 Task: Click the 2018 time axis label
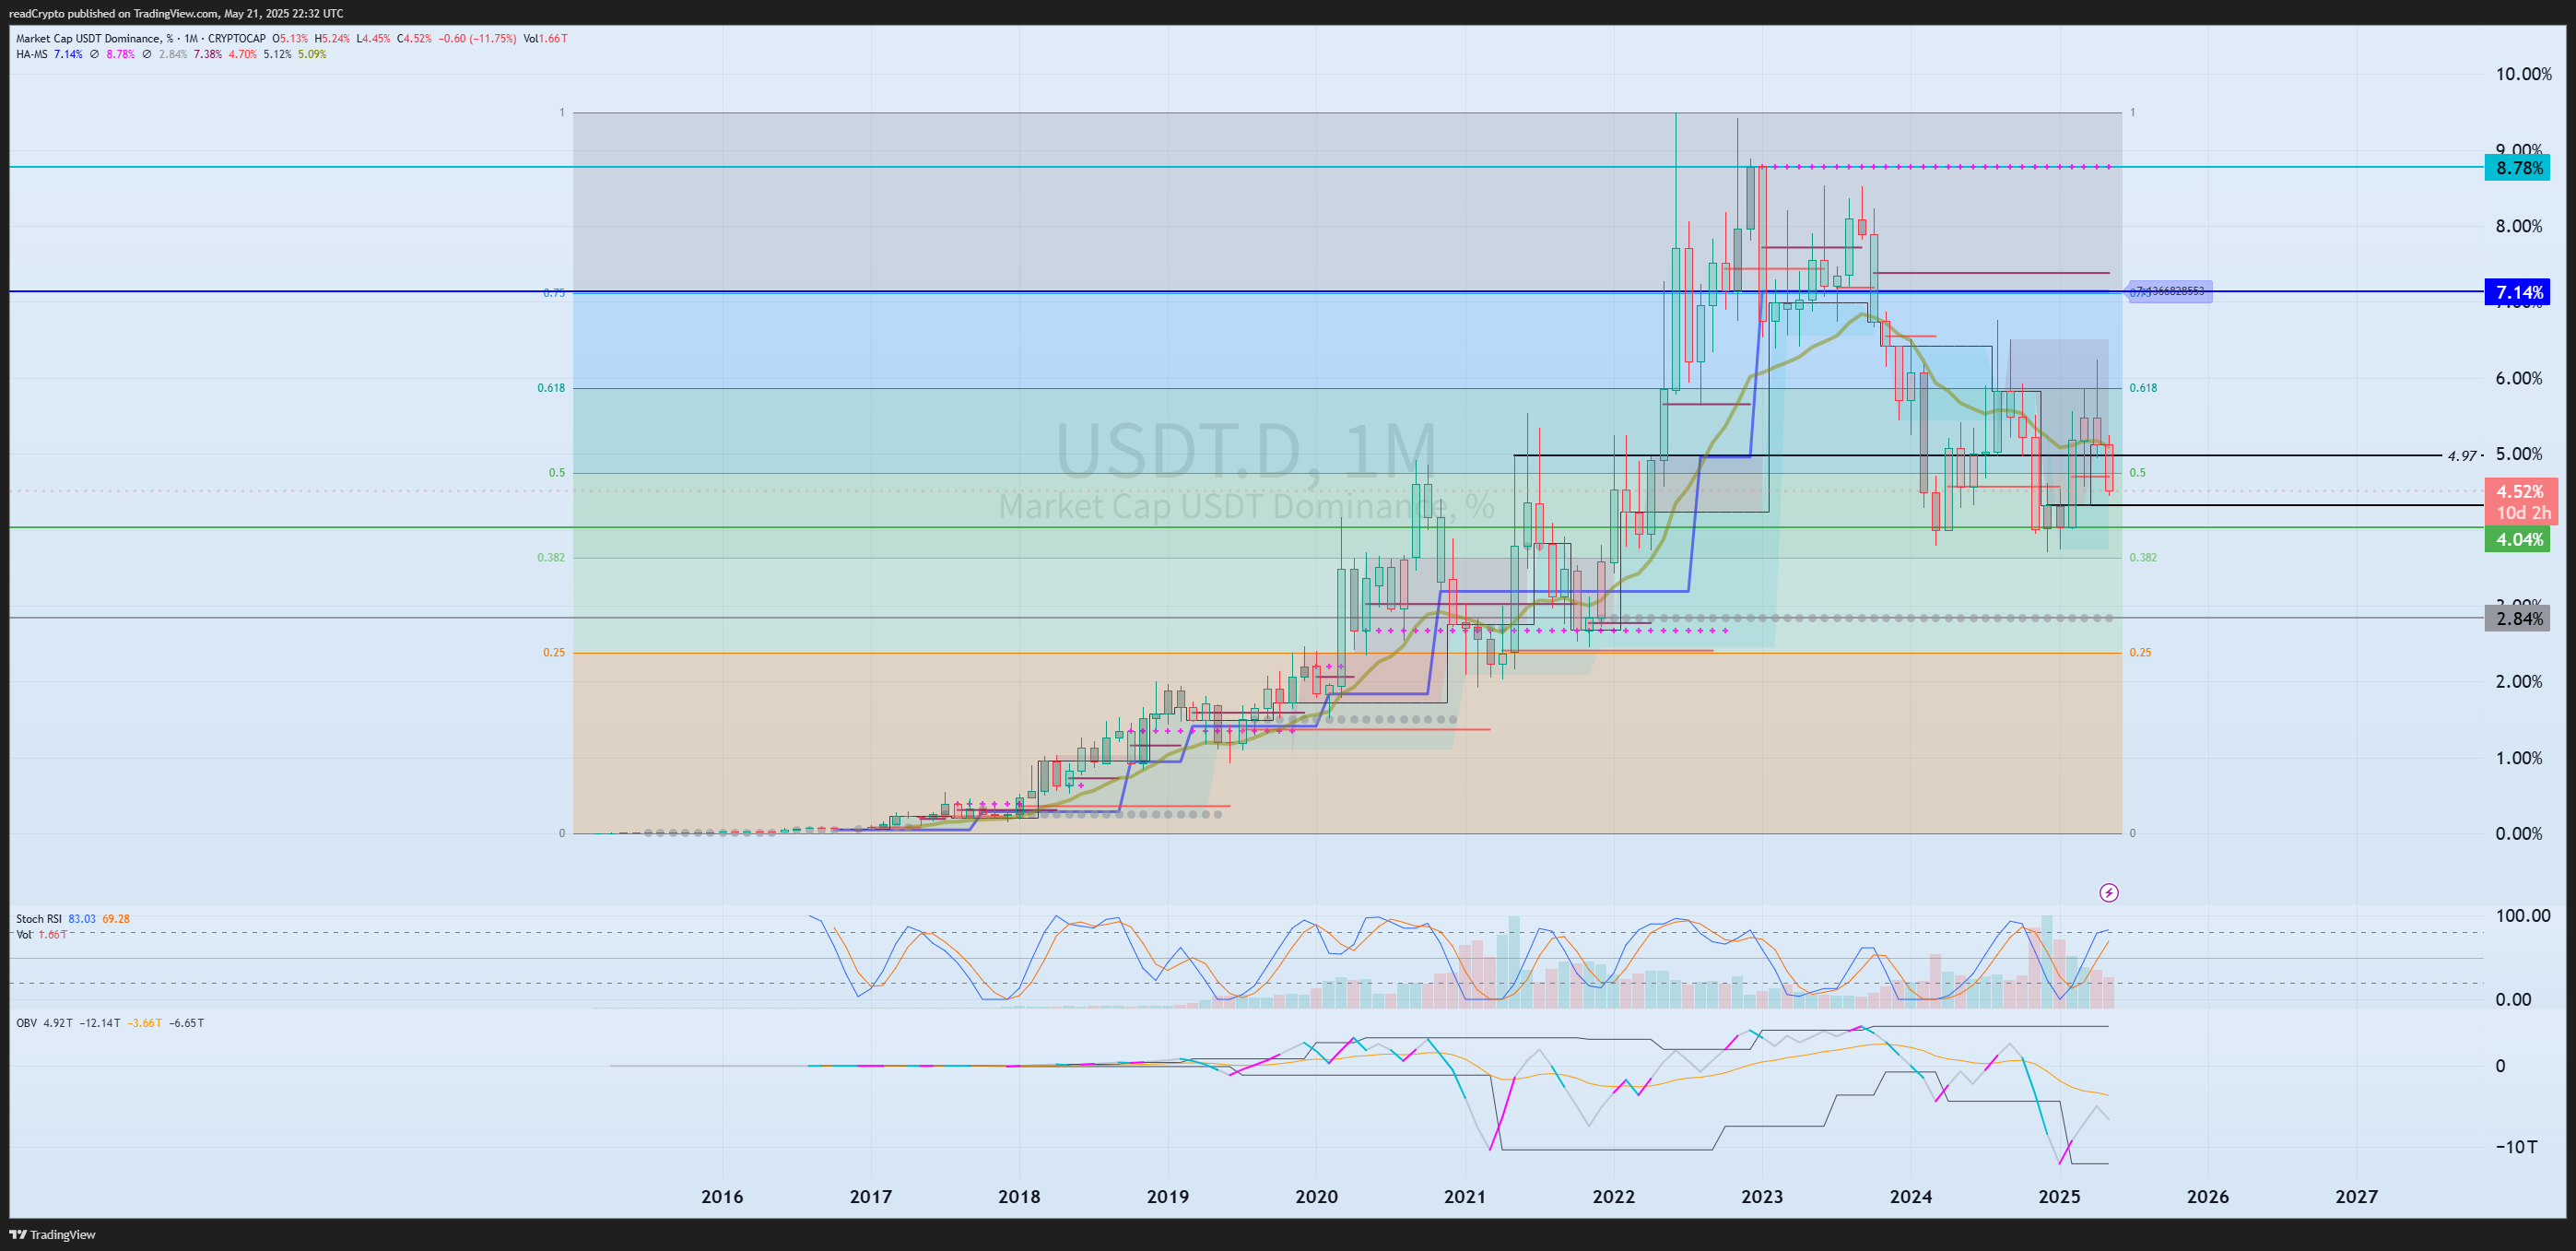tap(1019, 1196)
